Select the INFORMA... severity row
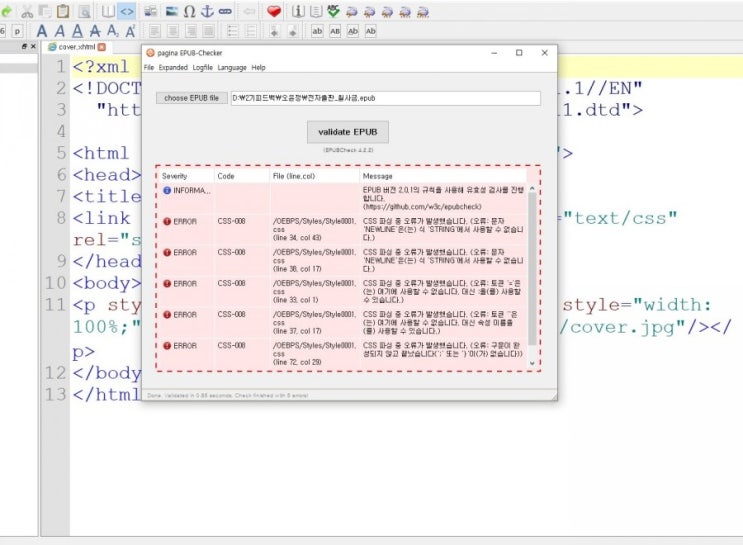This screenshot has height=545, width=743. tap(341, 198)
